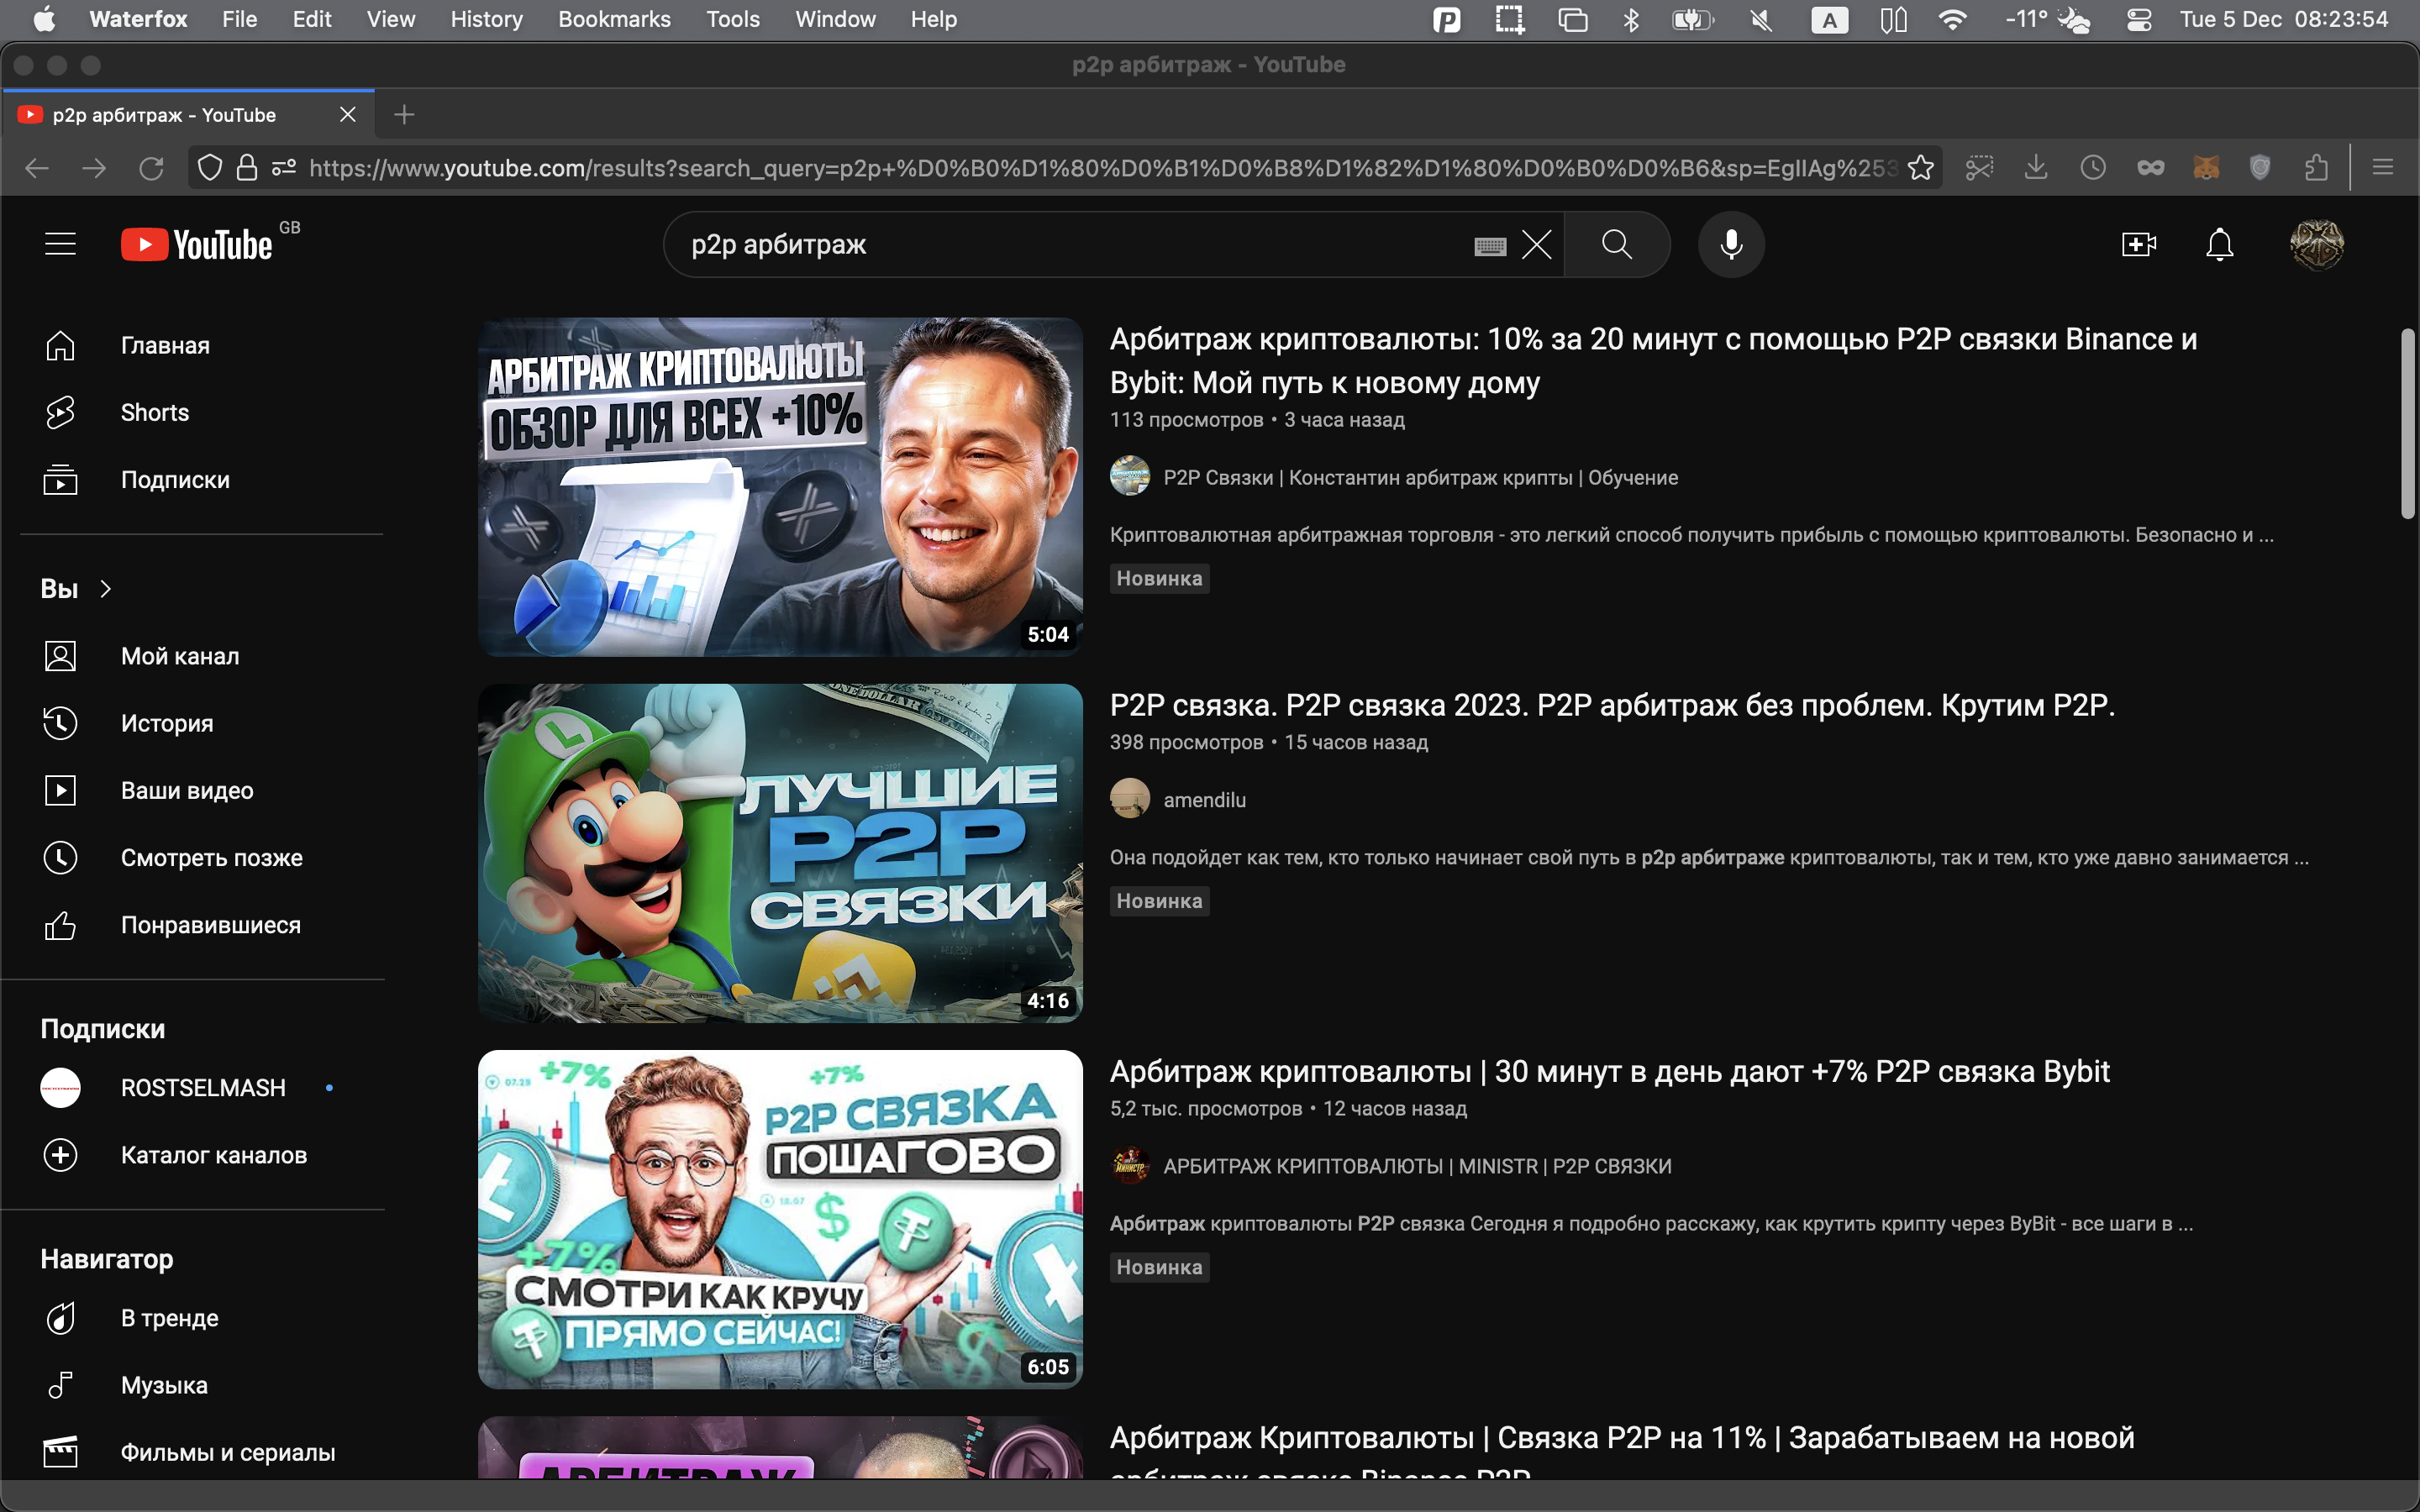
Task: Open the Waterfox application hamburger menu
Action: click(x=2382, y=168)
